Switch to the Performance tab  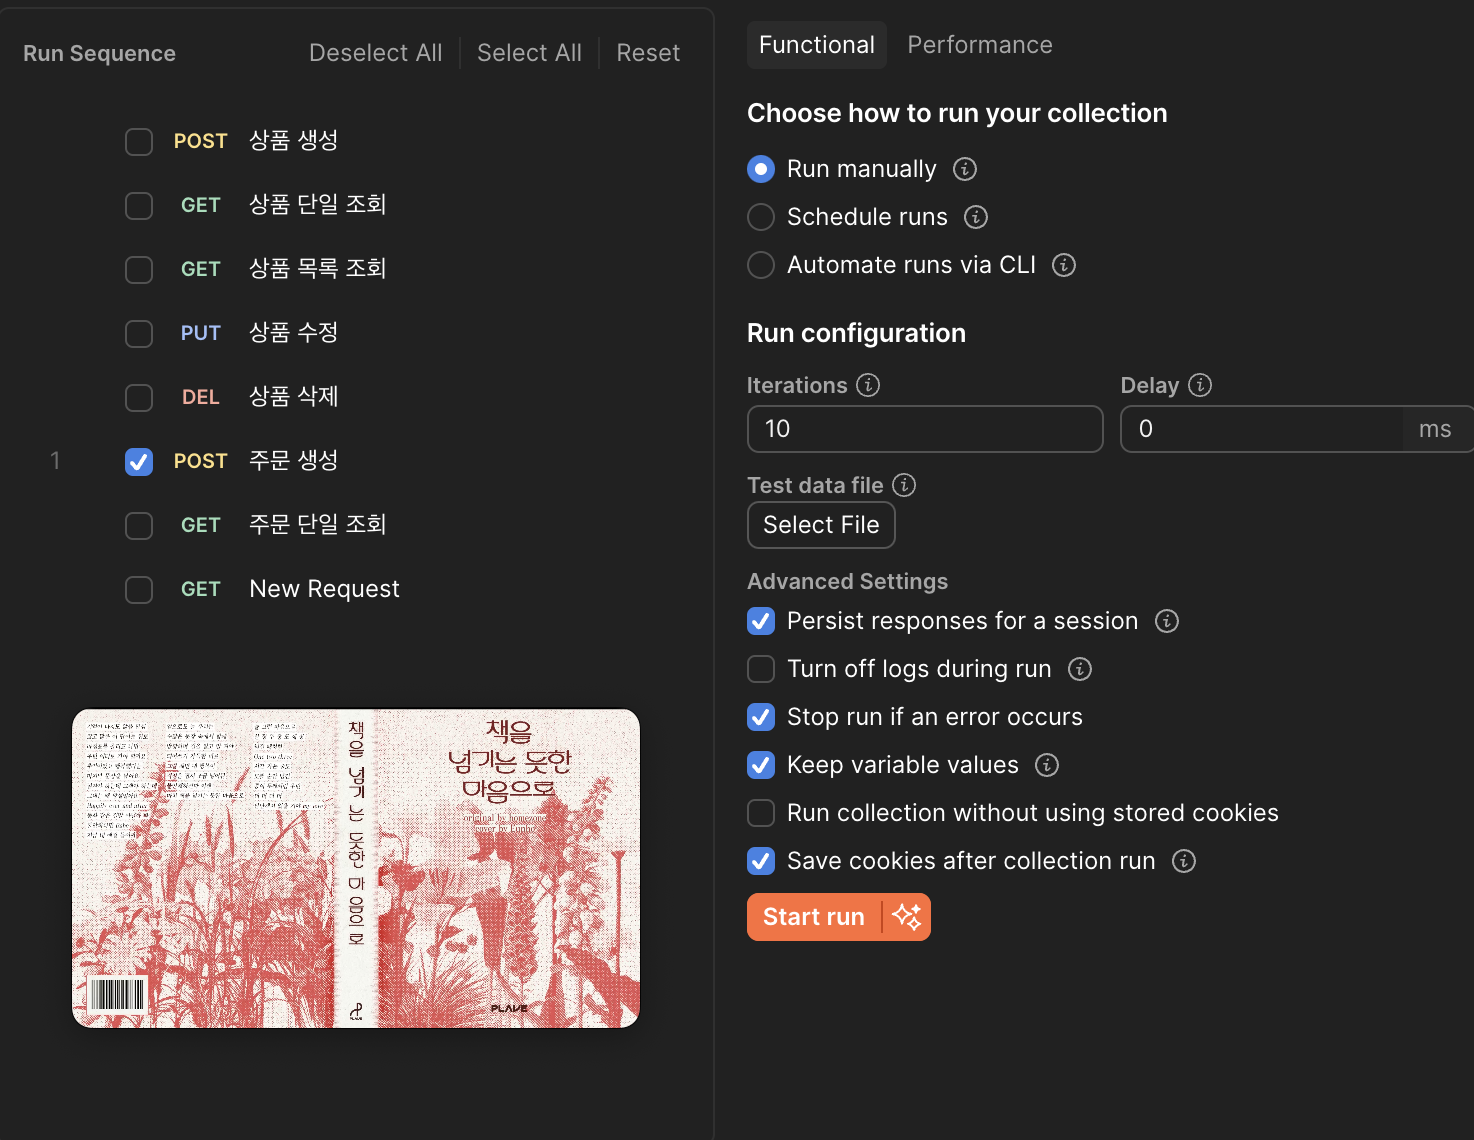980,45
